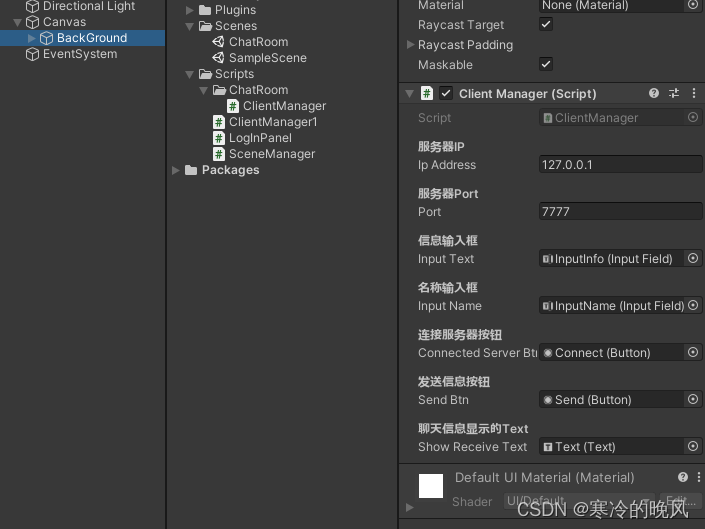Viewport: 705px width, 529px height.
Task: Select the LogInPanel script icon
Action: 219,138
